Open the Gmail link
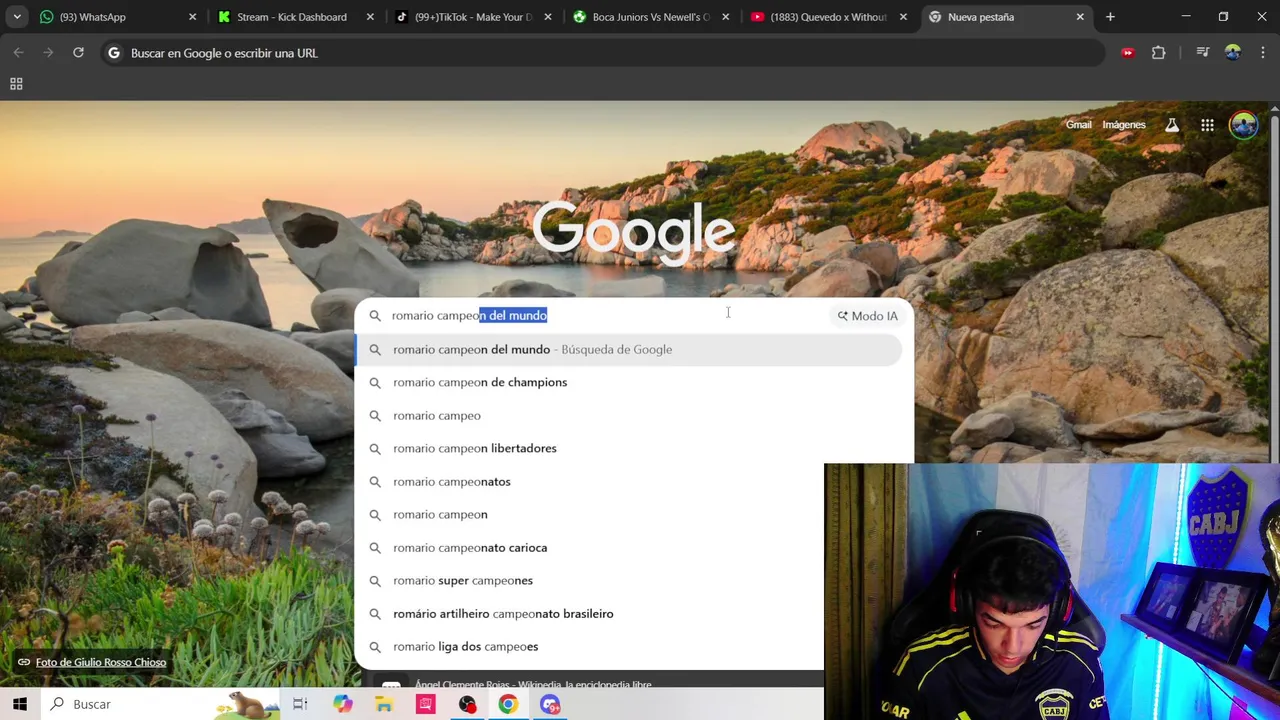The height and width of the screenshot is (720, 1280). [1078, 125]
